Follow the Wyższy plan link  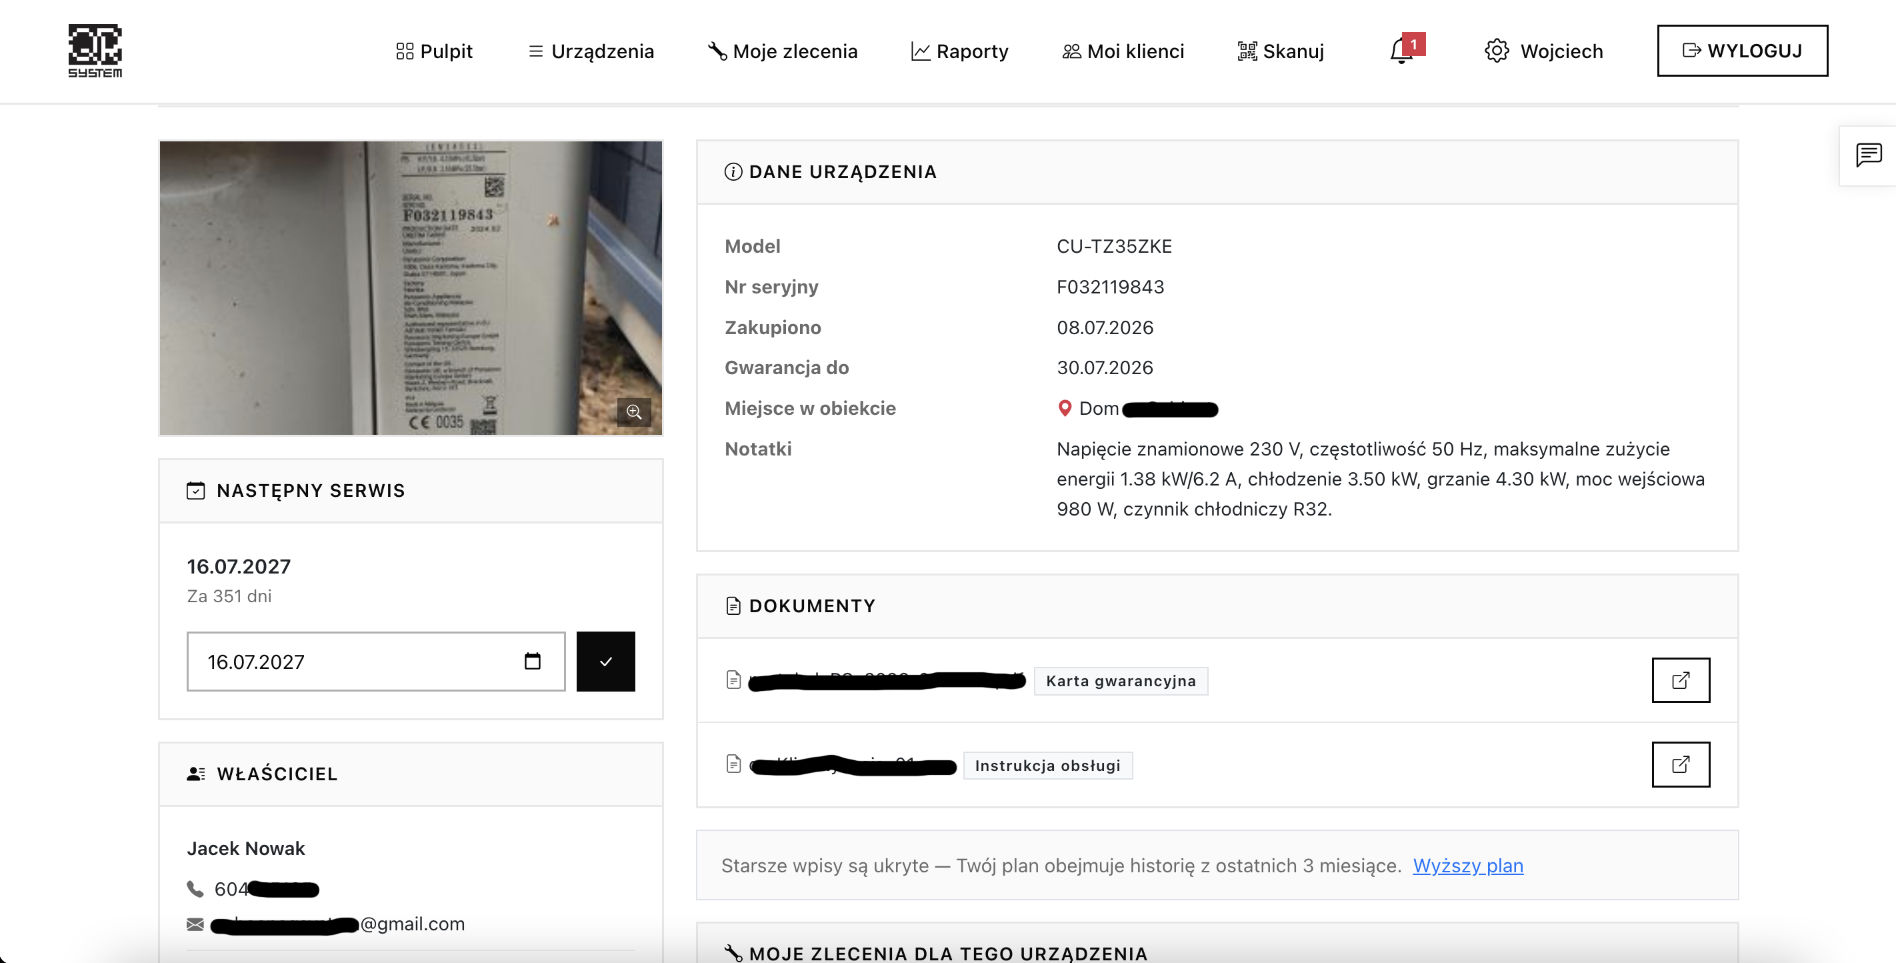(x=1468, y=866)
